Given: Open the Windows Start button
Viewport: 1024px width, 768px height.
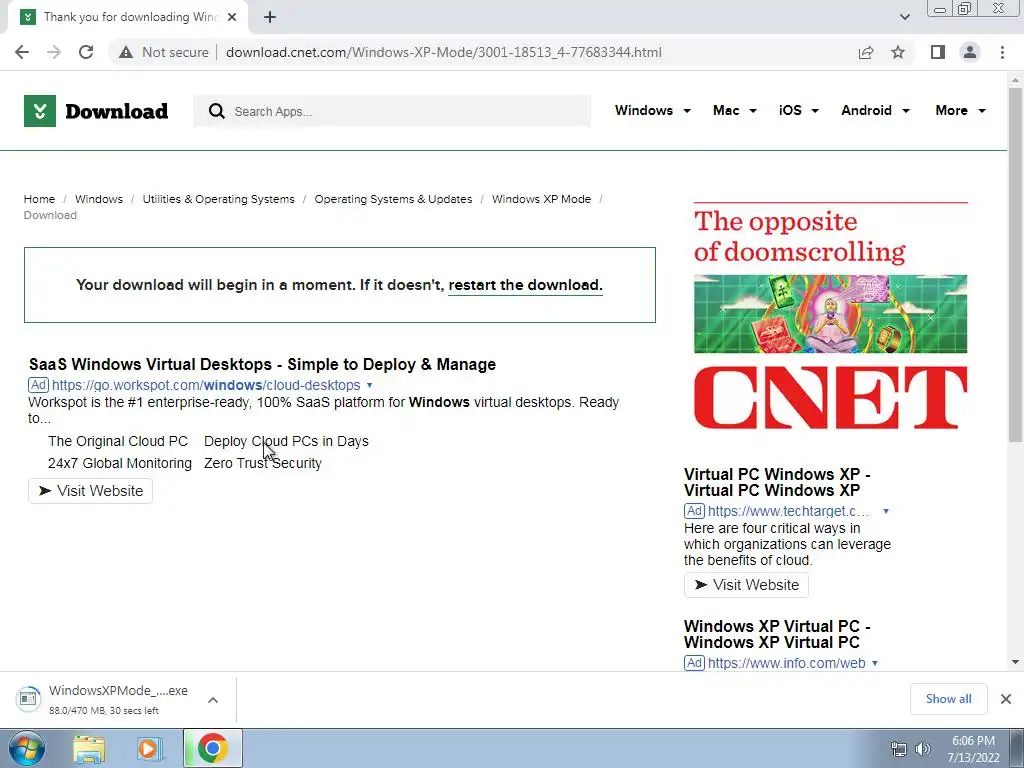Looking at the screenshot, I should [x=26, y=748].
